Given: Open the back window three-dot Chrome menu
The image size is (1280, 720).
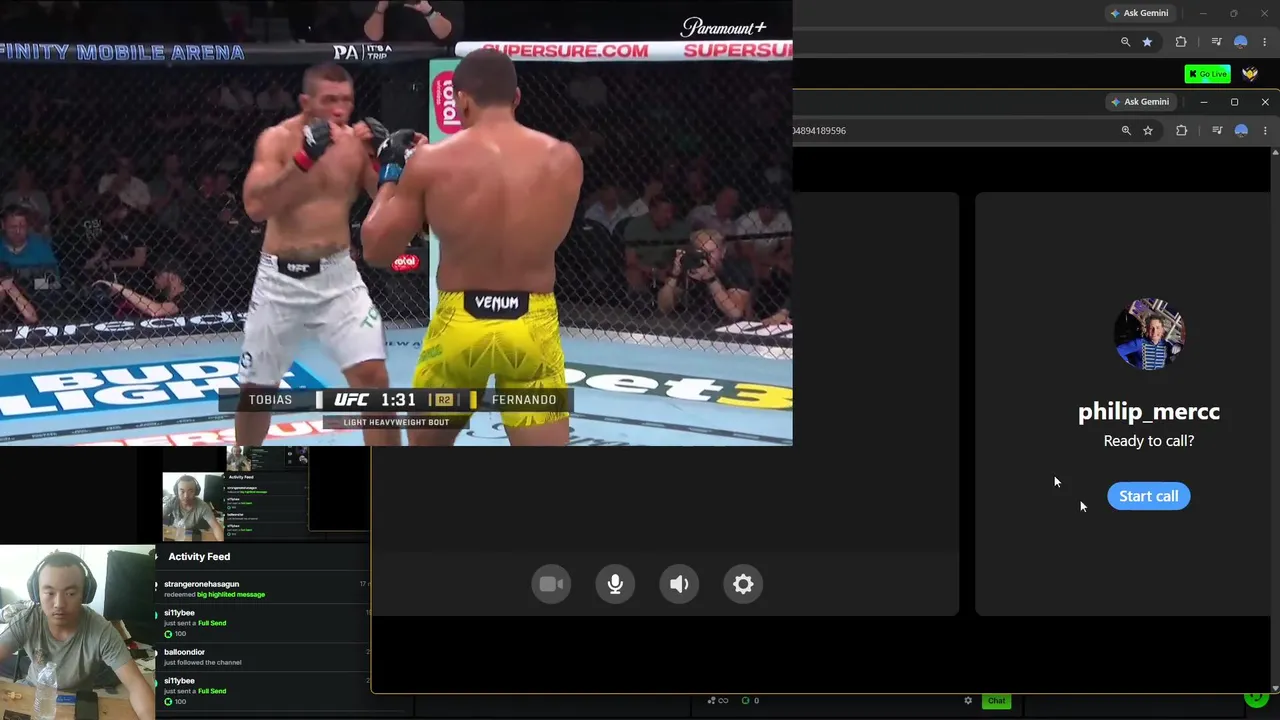Looking at the screenshot, I should pos(1265,42).
